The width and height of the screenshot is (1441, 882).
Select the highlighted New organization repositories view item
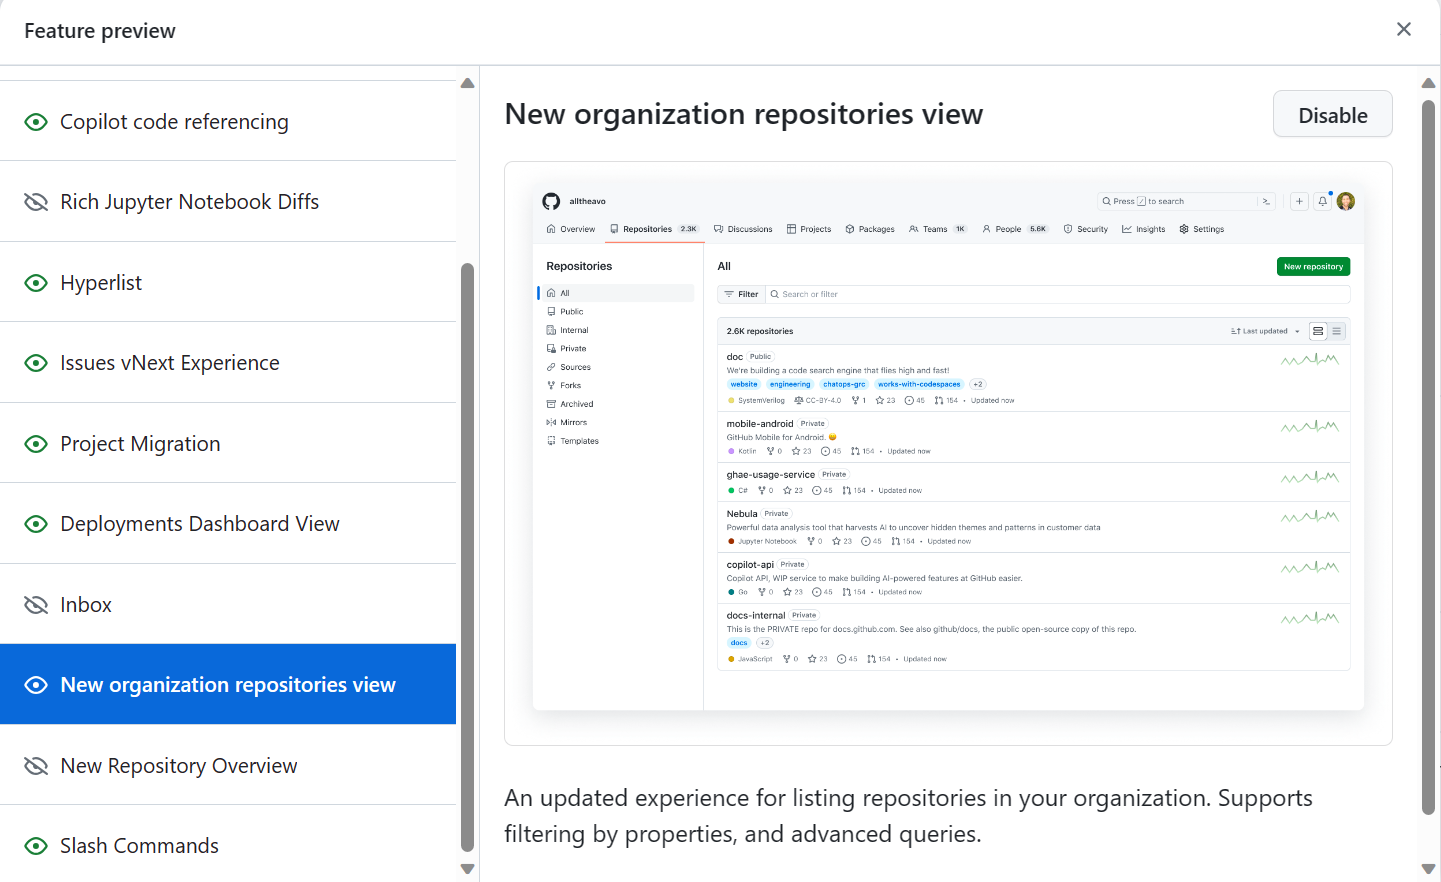(x=228, y=685)
